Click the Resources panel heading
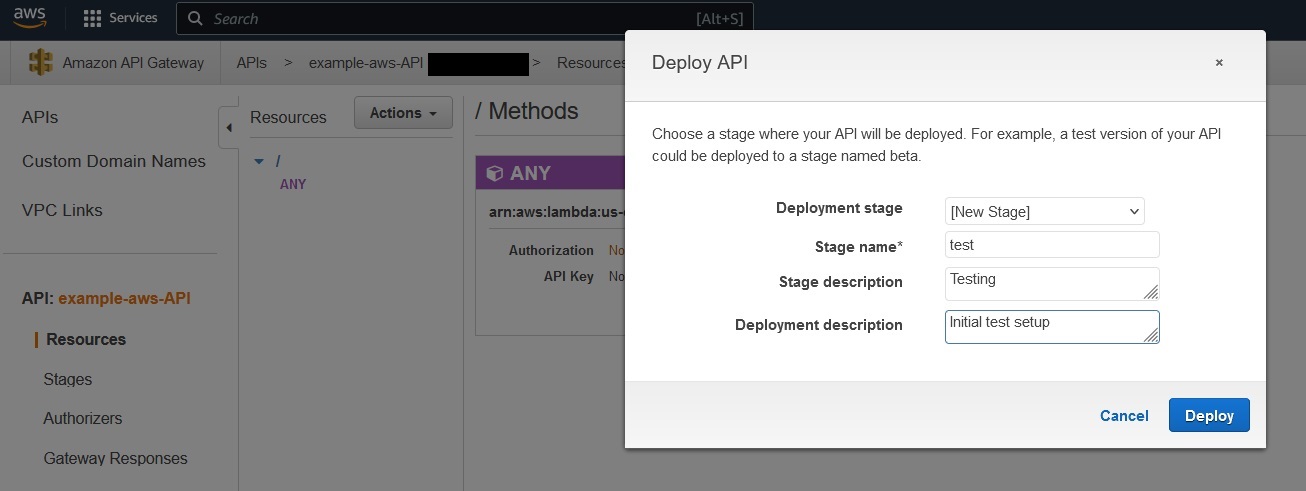This screenshot has height=491, width=1306. pyautogui.click(x=288, y=117)
